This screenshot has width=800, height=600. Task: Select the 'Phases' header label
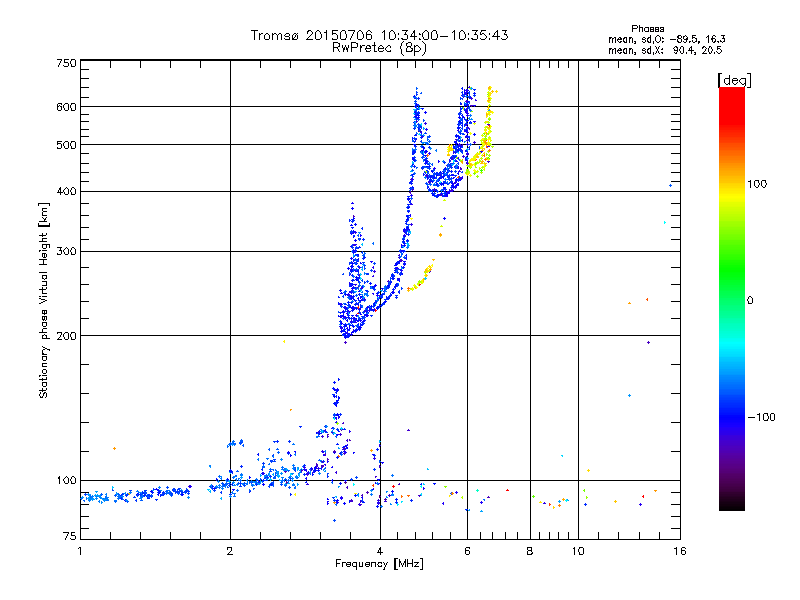647,29
